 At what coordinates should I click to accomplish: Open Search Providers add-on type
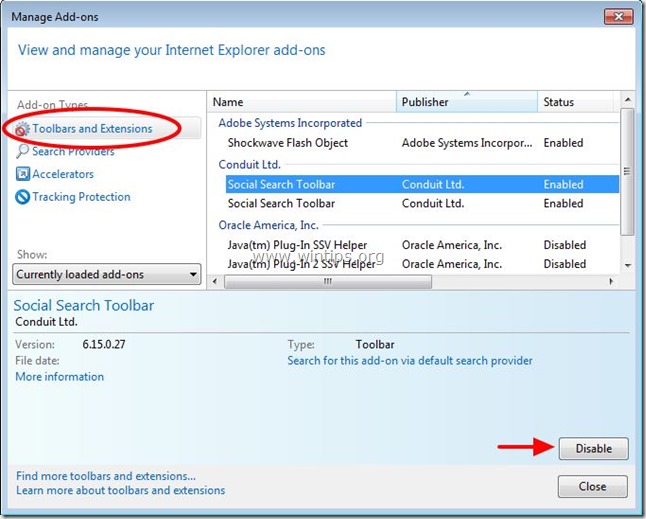(73, 152)
